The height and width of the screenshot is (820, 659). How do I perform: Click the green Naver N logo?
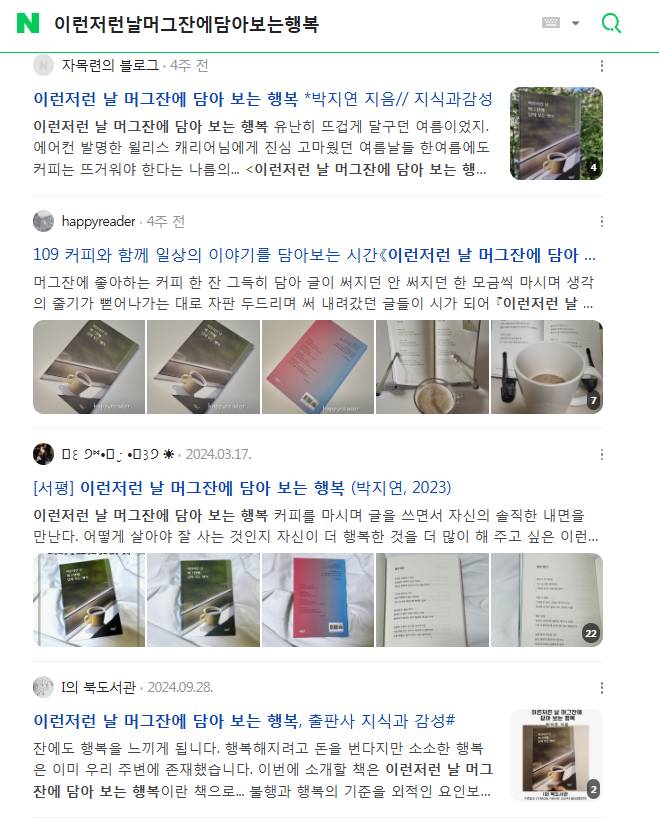[28, 24]
